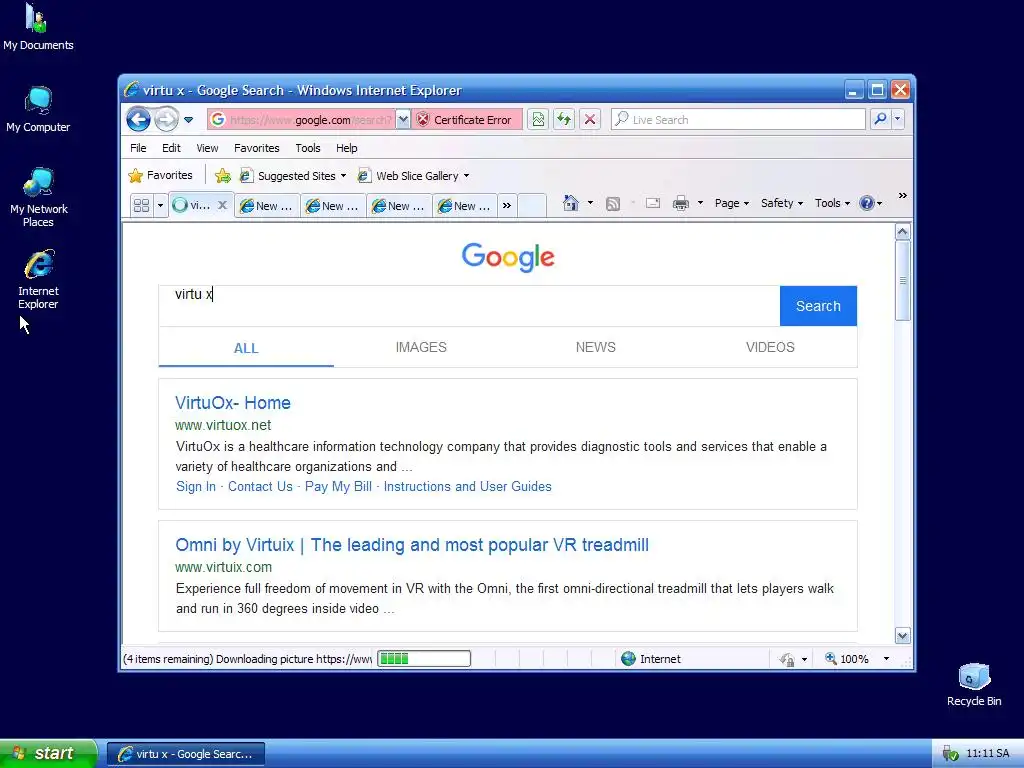Click the address bar URL field
The width and height of the screenshot is (1024, 768).
[x=302, y=120]
